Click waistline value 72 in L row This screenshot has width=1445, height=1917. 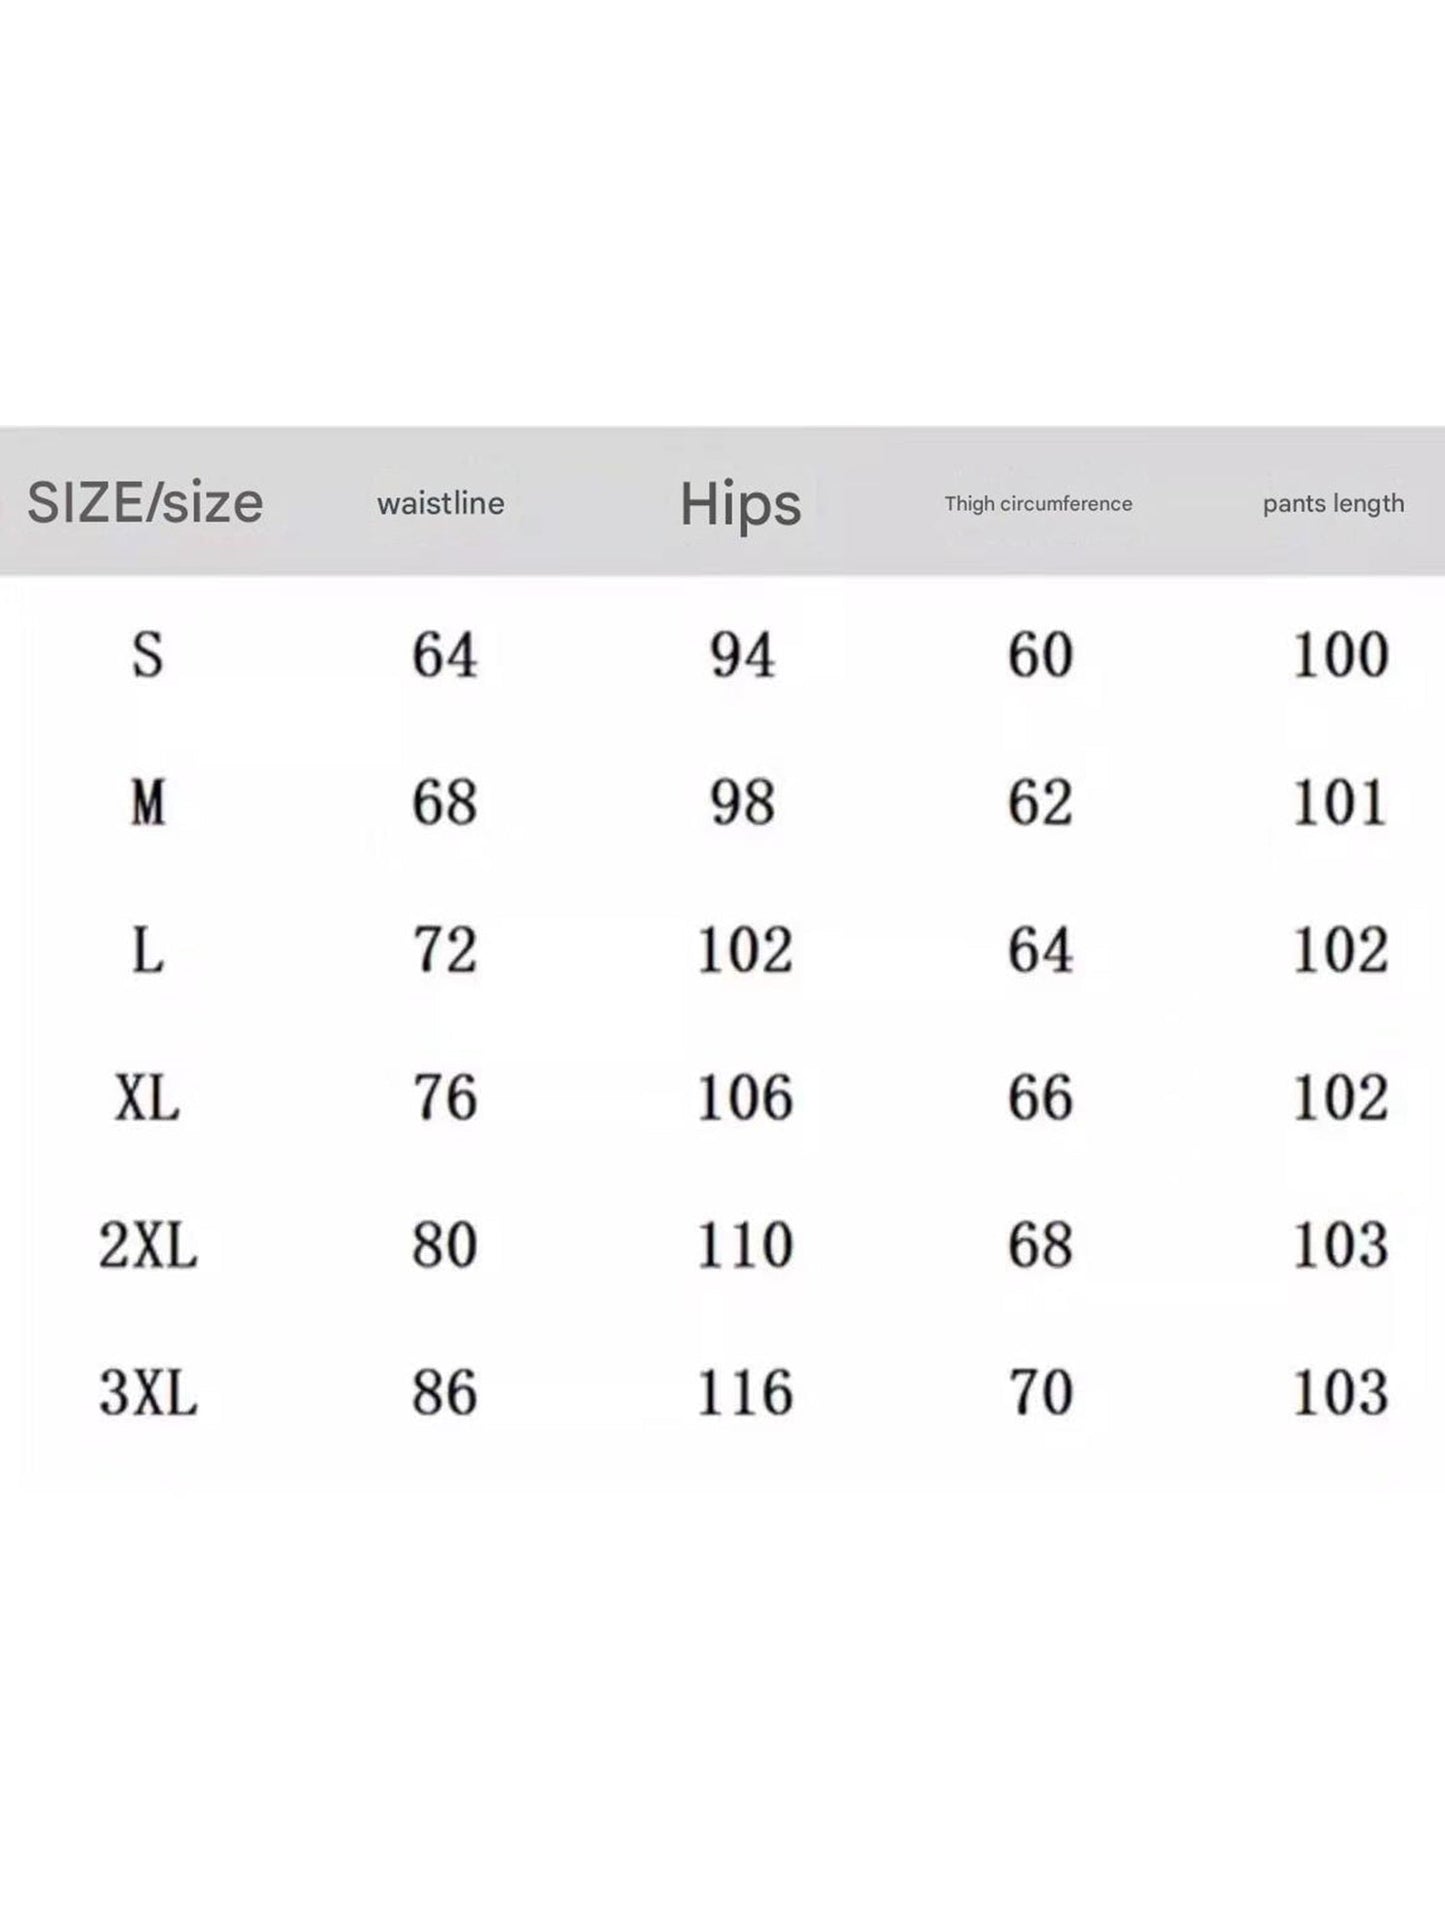point(445,950)
